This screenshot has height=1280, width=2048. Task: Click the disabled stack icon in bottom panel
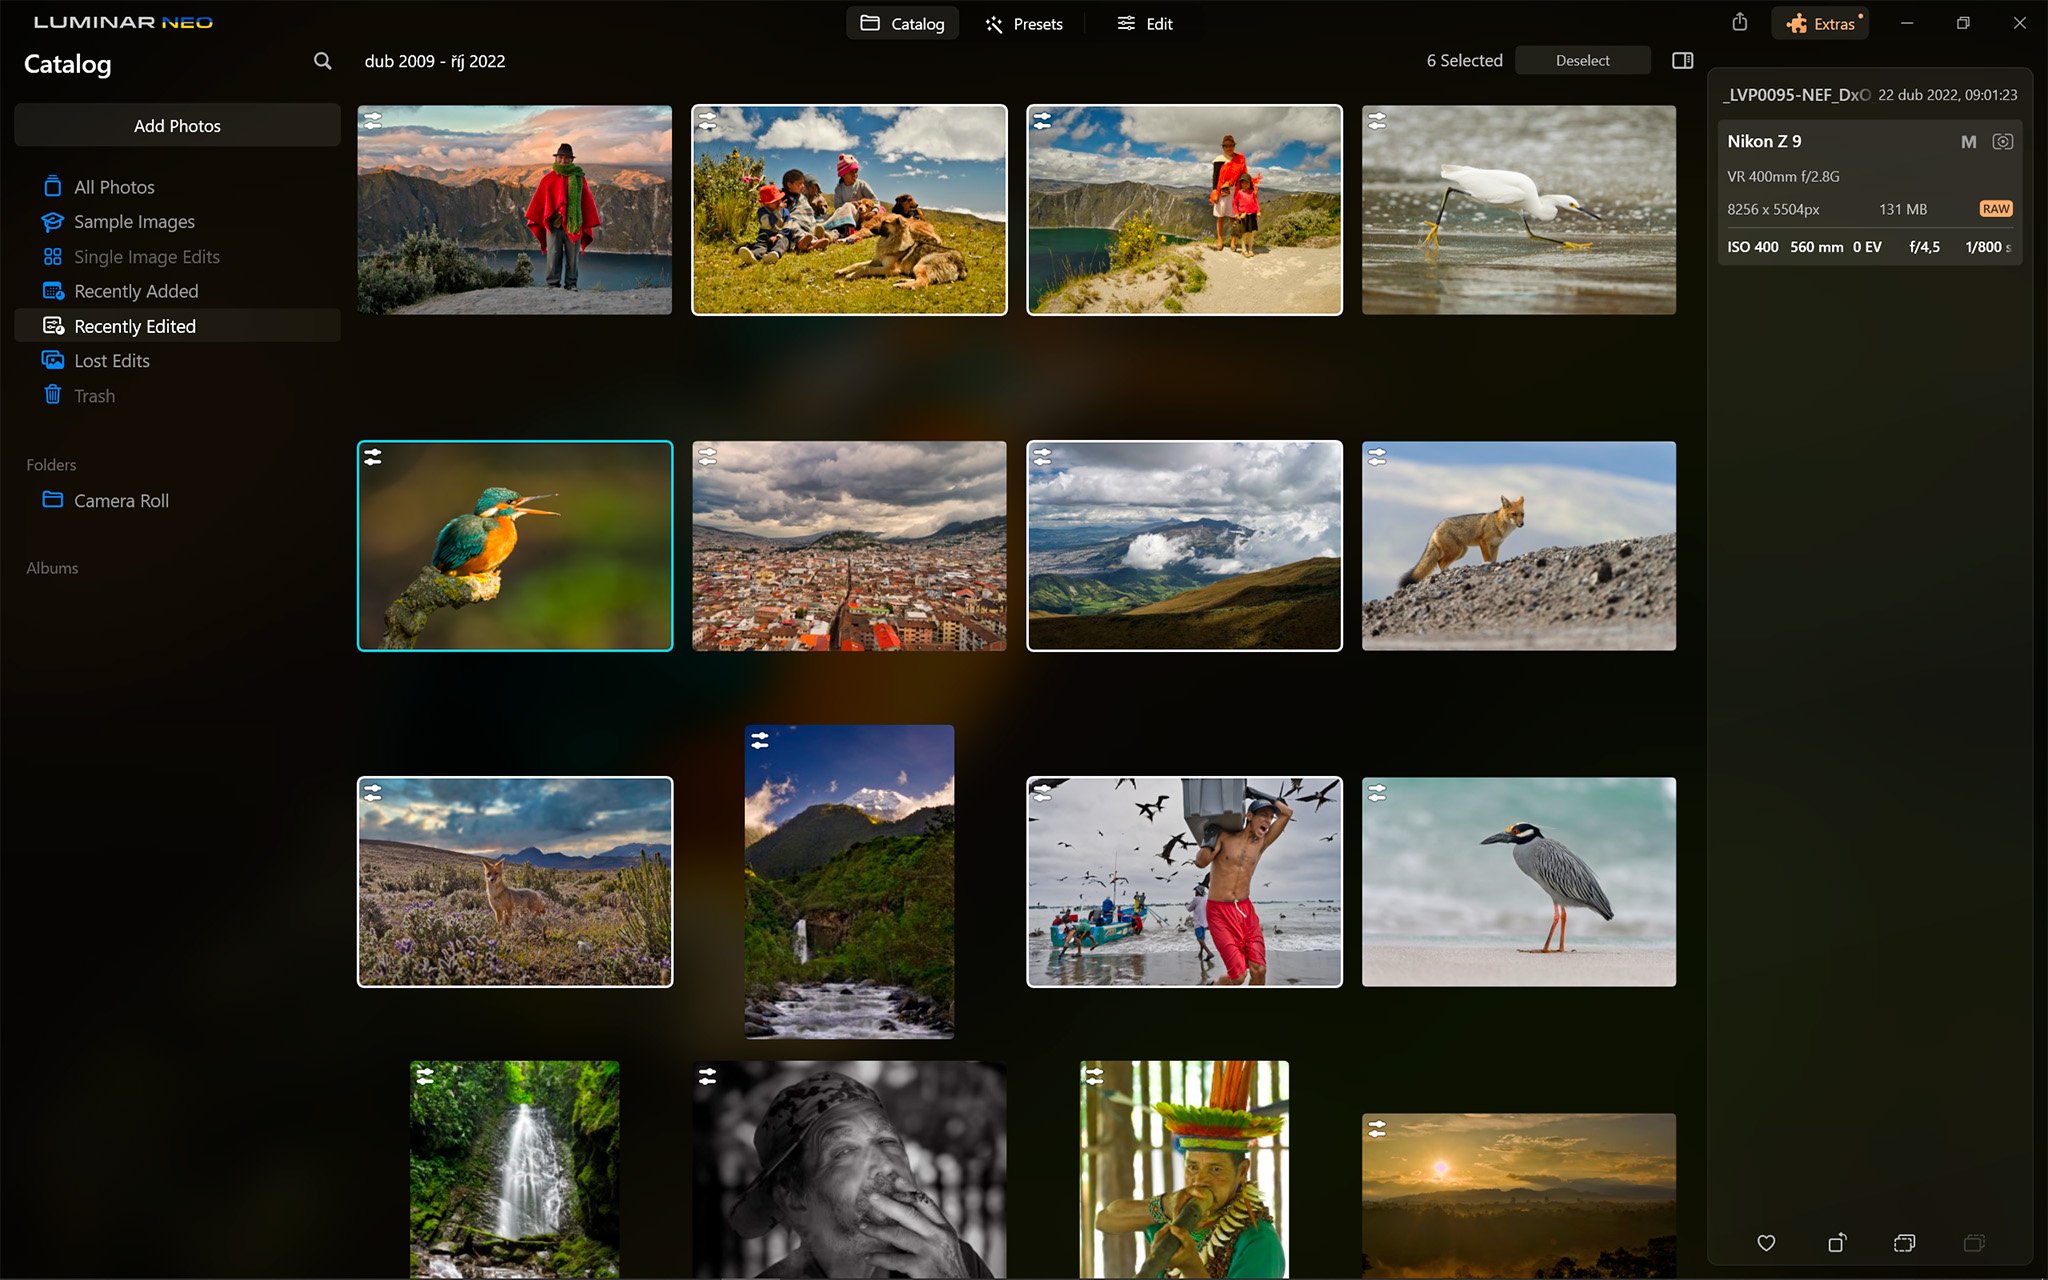coord(1973,1243)
